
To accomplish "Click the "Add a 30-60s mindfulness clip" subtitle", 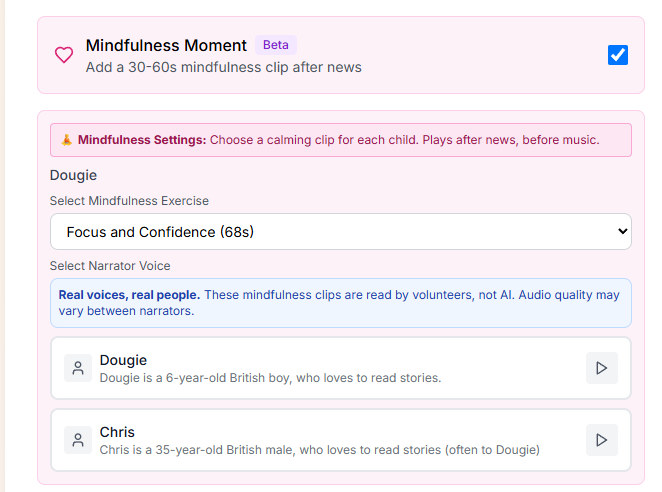I will [223, 67].
